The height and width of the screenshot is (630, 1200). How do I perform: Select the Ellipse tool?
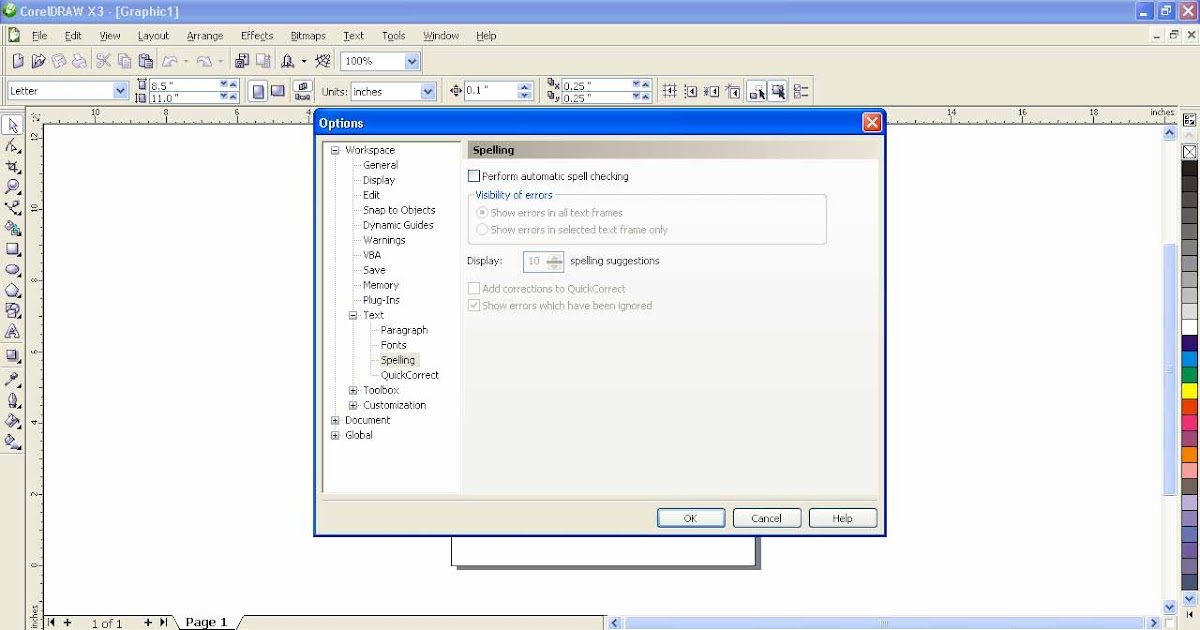13,270
